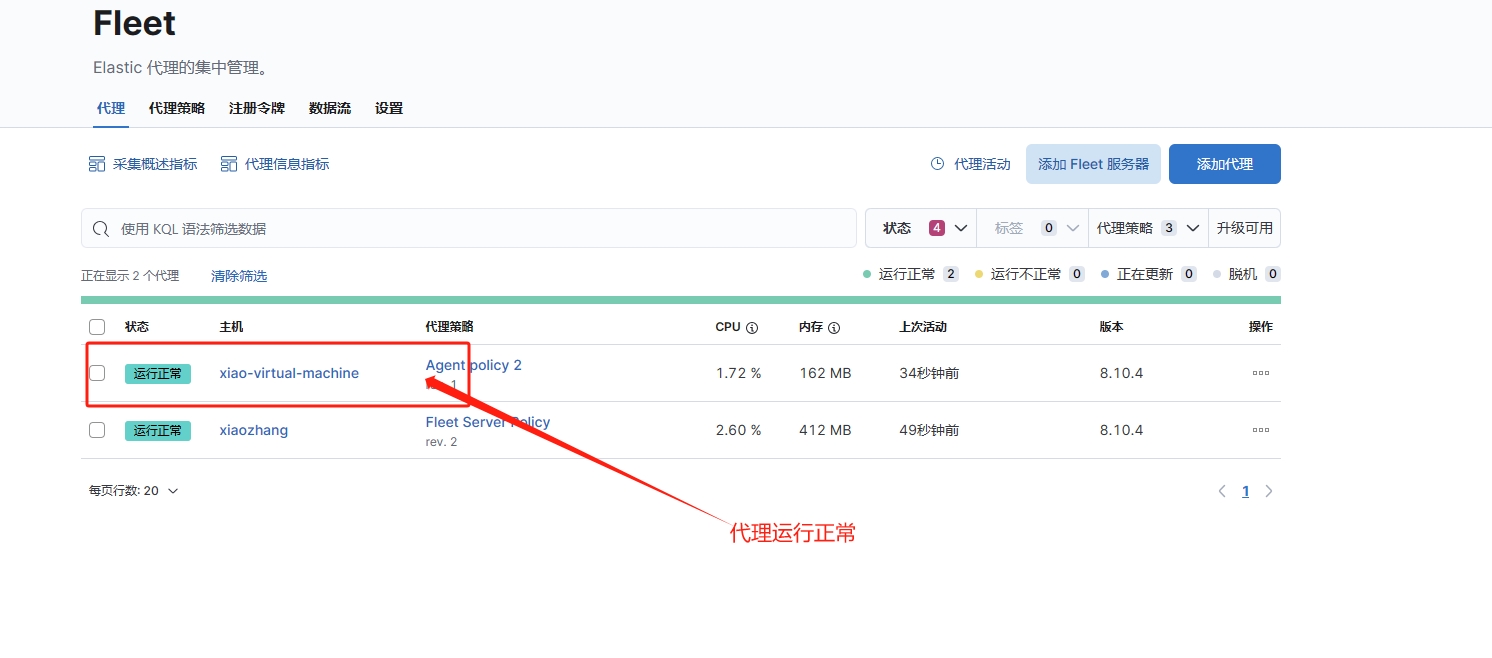Click the 添加代理 button

(1225, 164)
